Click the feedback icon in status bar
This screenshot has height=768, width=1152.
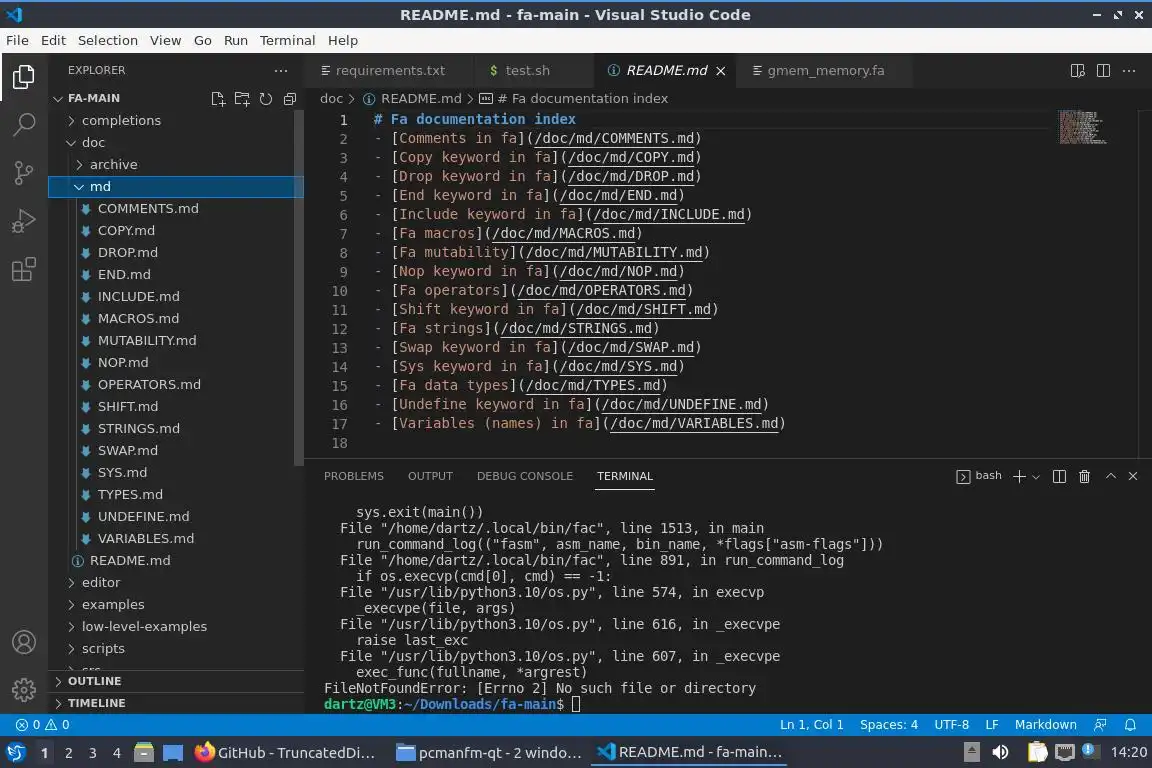tap(1100, 725)
